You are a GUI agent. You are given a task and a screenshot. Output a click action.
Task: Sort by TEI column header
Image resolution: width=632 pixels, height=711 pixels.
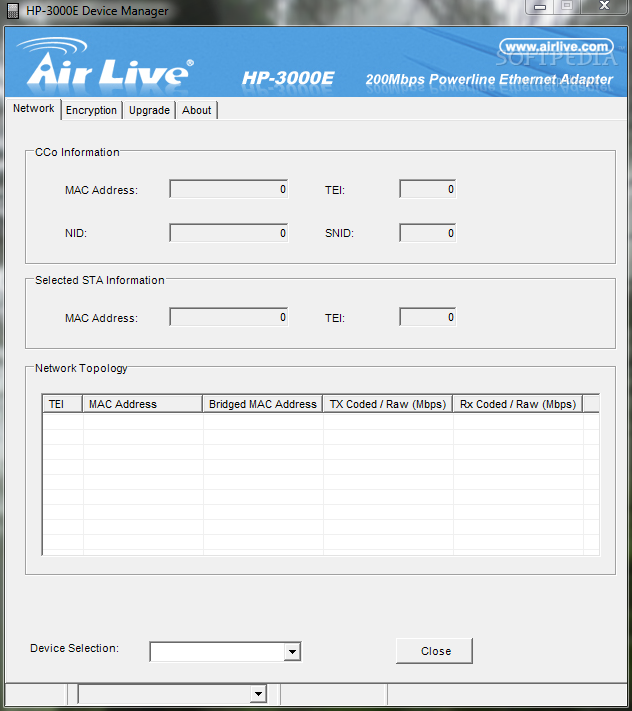point(62,404)
